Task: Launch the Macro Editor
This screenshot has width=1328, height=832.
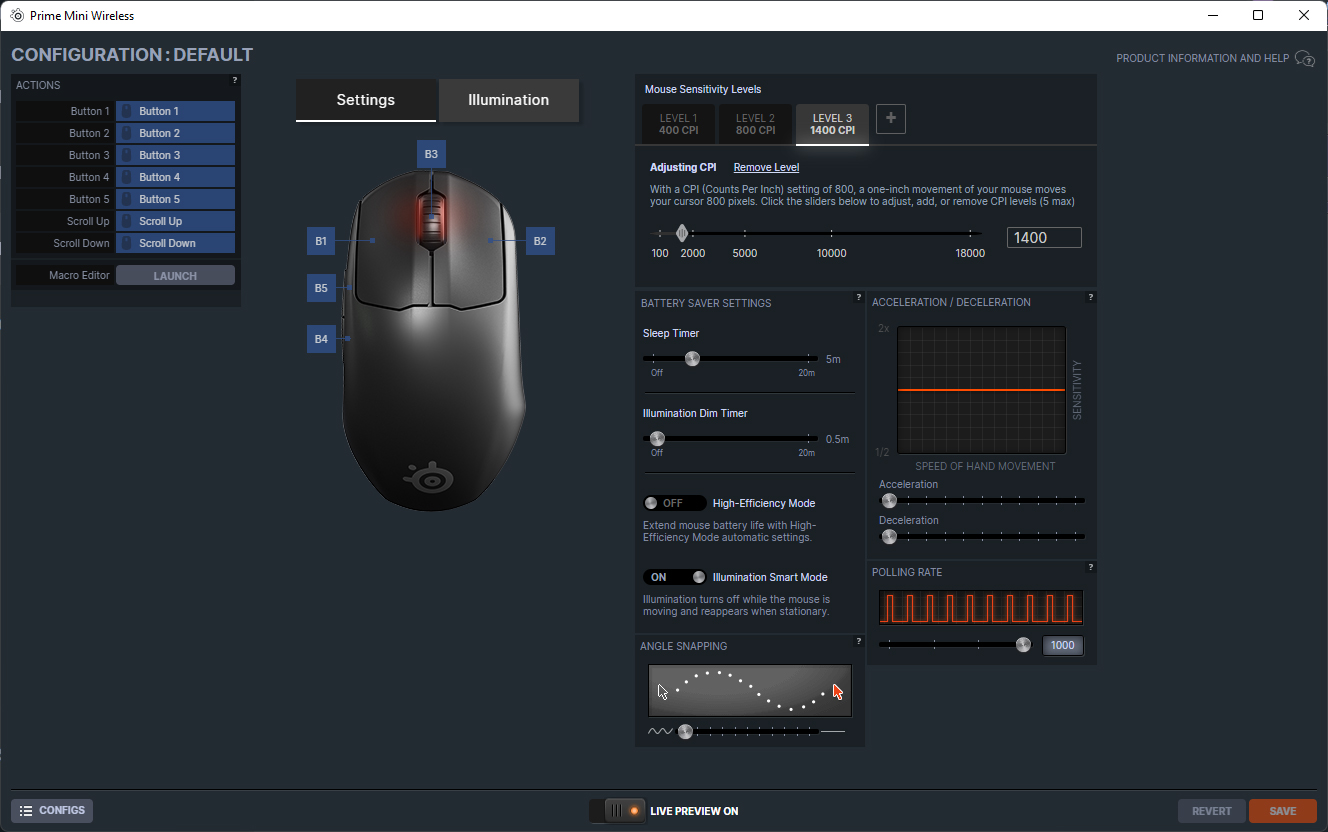Action: click(175, 276)
